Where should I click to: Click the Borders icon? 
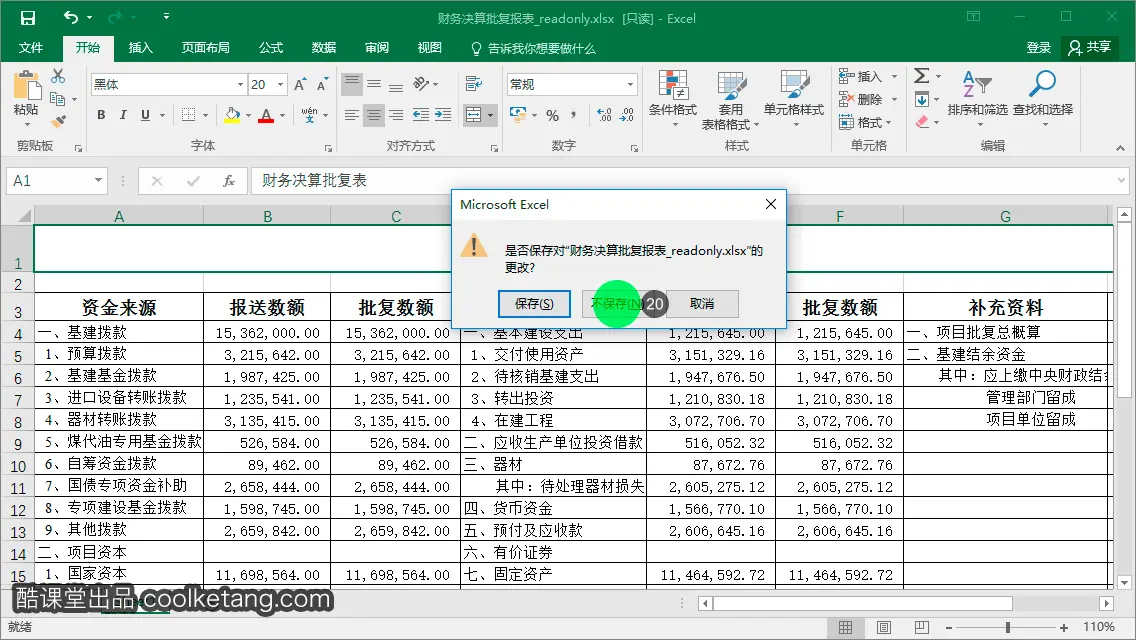point(188,115)
